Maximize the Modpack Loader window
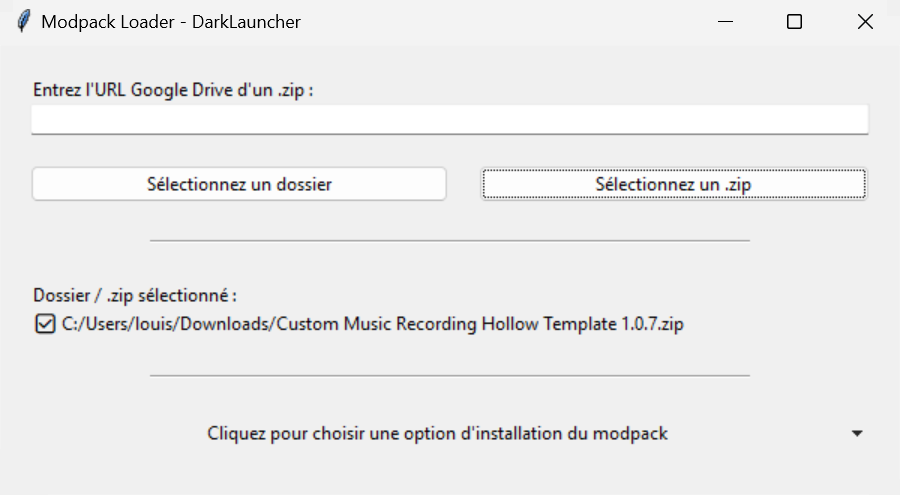Viewport: 900px width, 495px height. [x=795, y=21]
